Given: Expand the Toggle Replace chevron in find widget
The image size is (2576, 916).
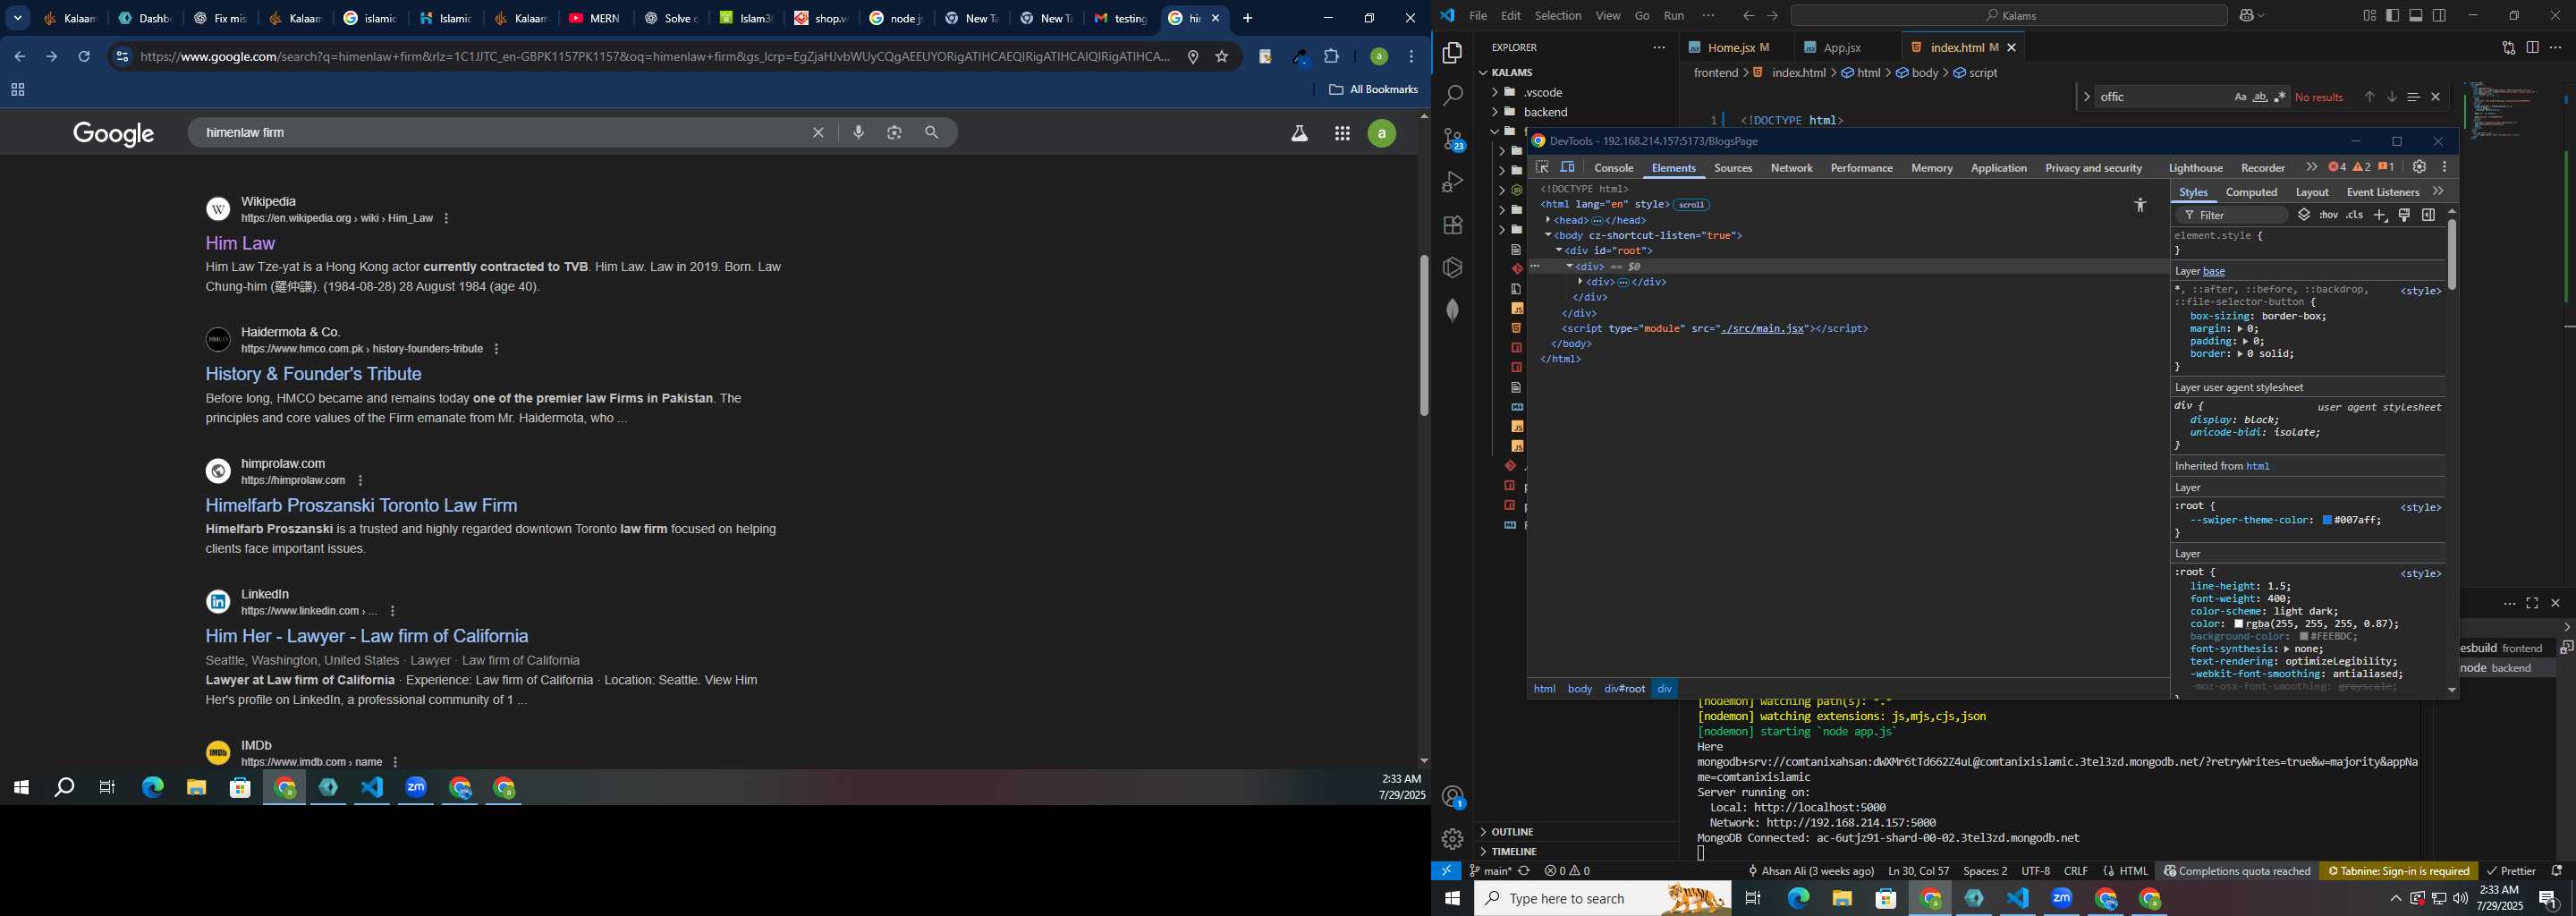Looking at the screenshot, I should 2086,97.
